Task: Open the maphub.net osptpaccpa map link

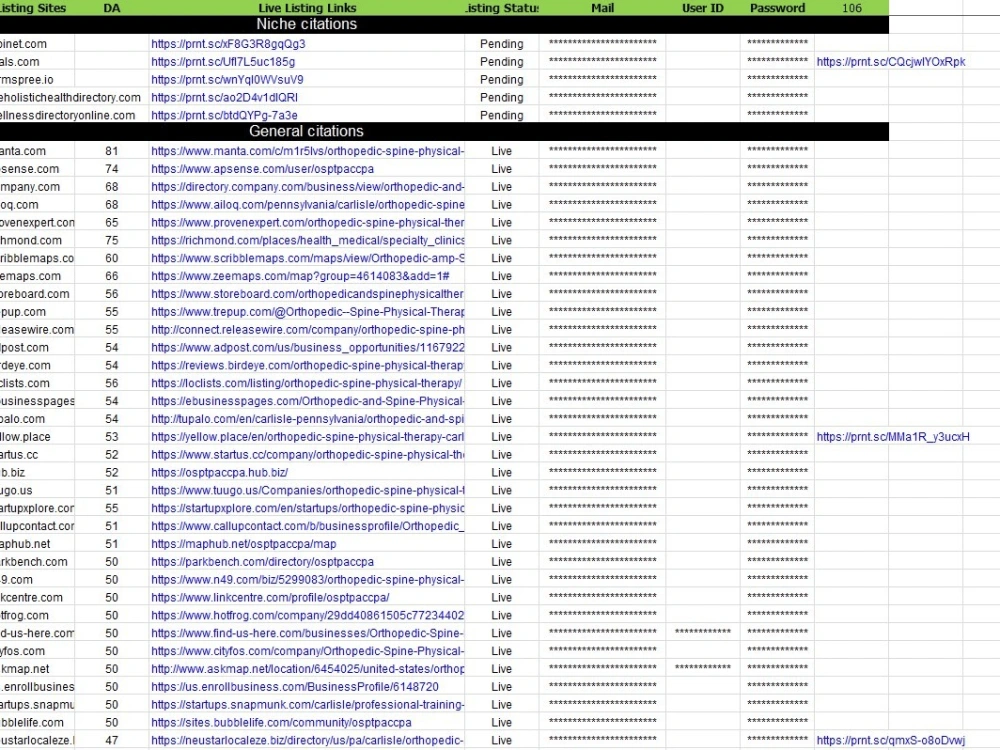Action: [244, 544]
